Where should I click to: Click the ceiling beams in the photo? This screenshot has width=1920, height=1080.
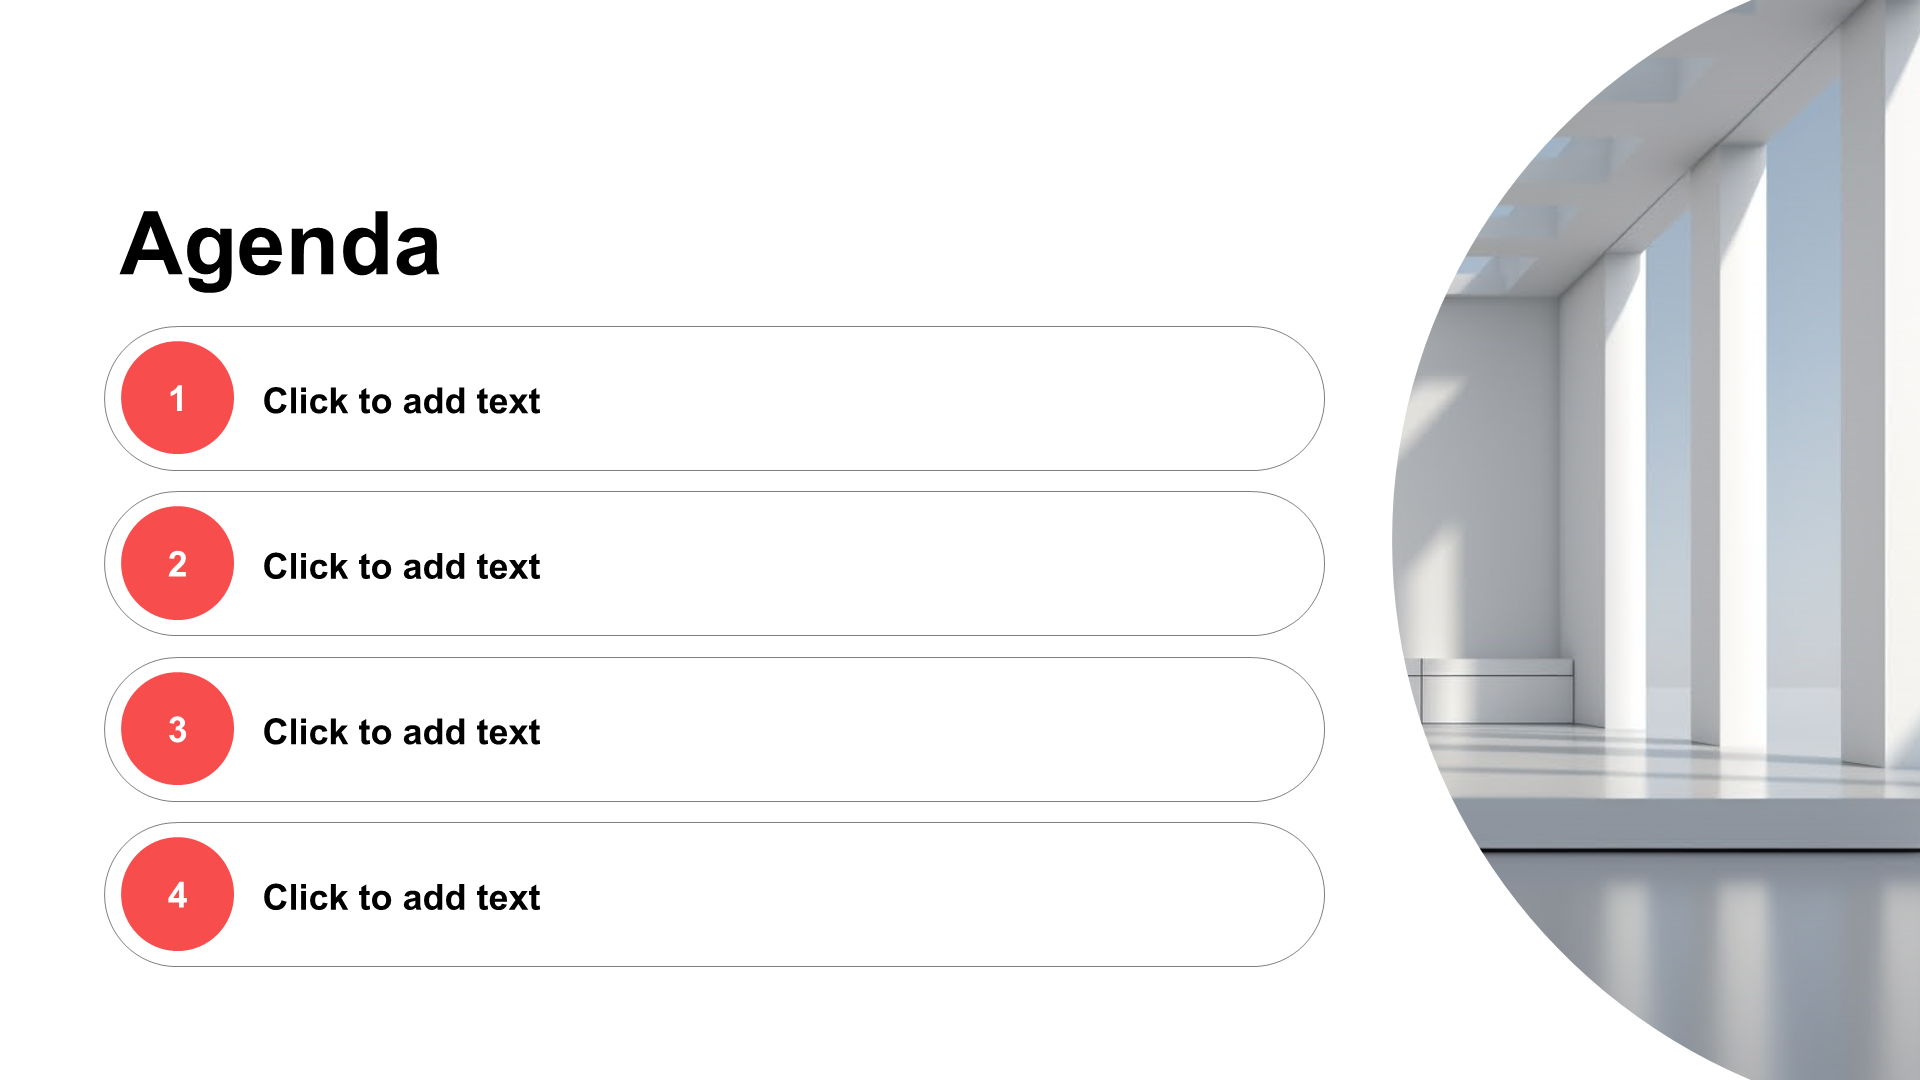[x=1620, y=150]
